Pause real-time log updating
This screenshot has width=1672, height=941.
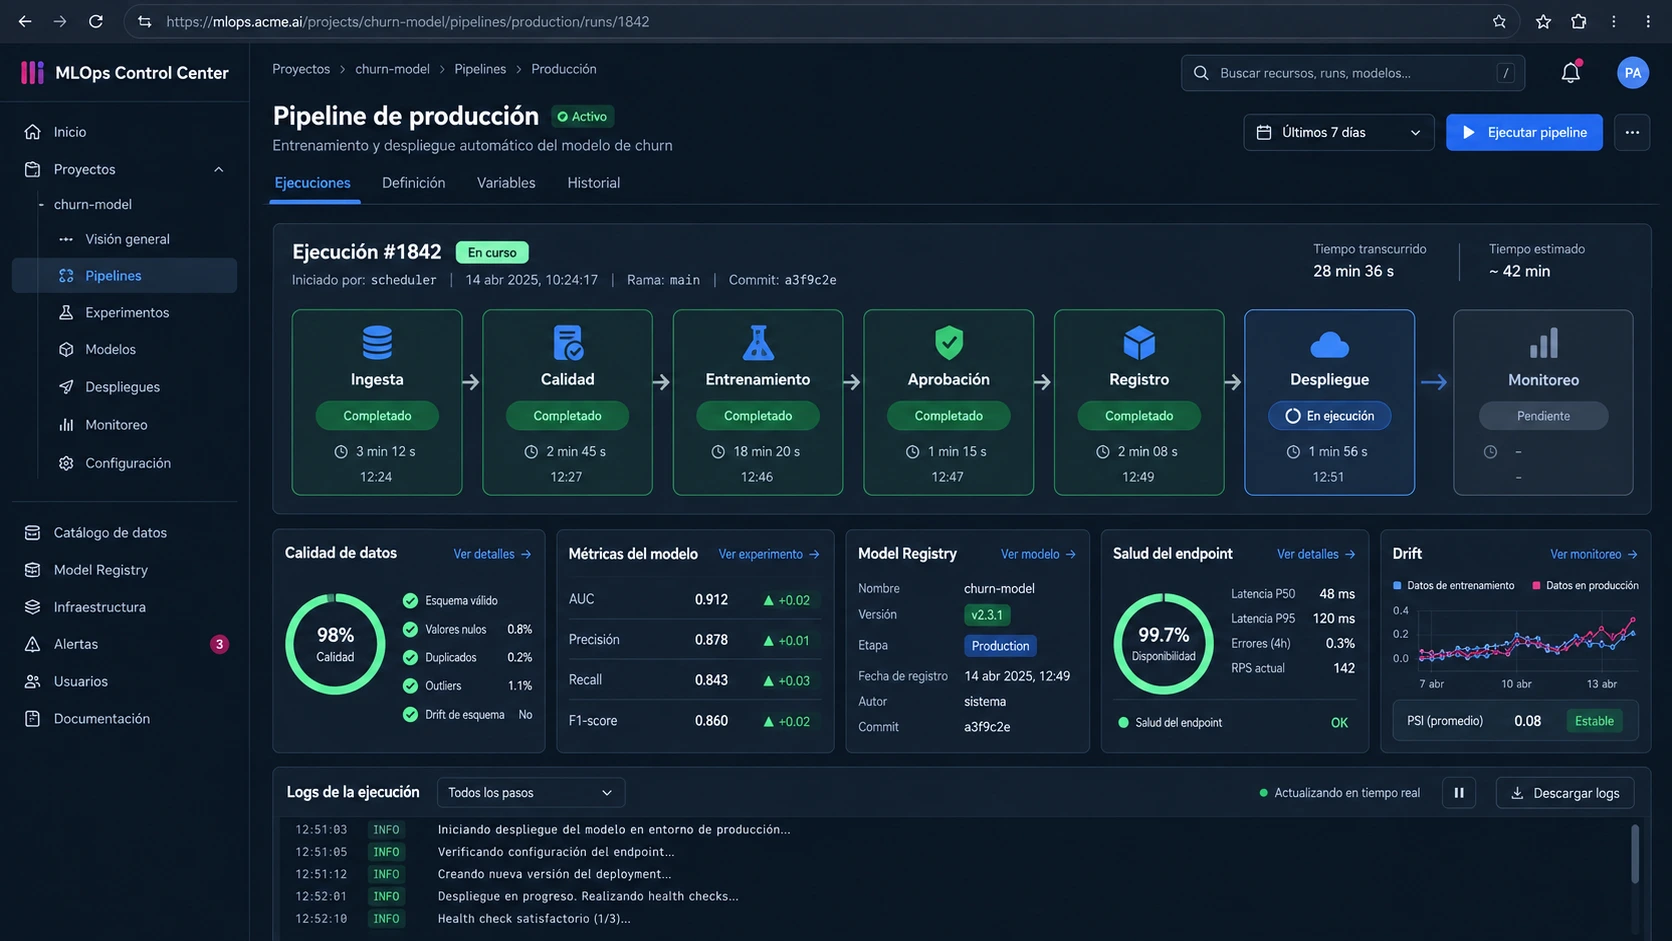[x=1459, y=793]
